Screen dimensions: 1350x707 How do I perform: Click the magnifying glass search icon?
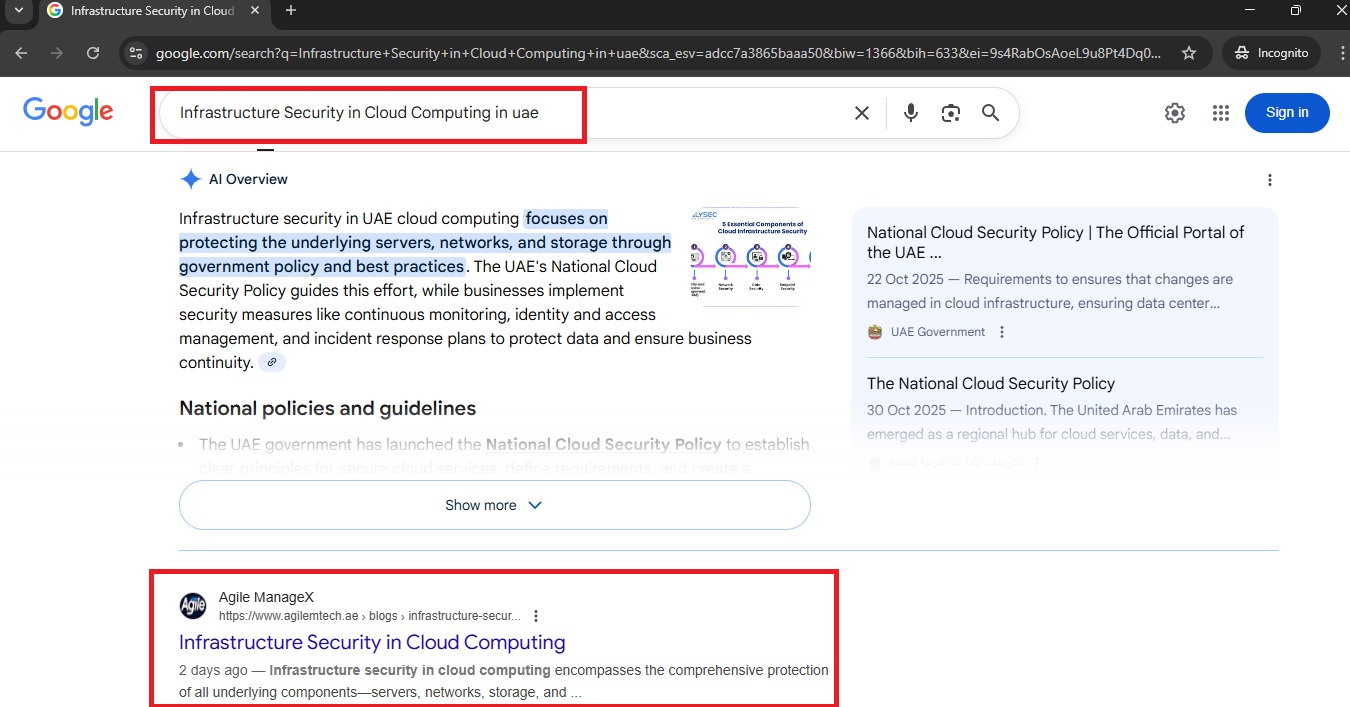(x=990, y=113)
